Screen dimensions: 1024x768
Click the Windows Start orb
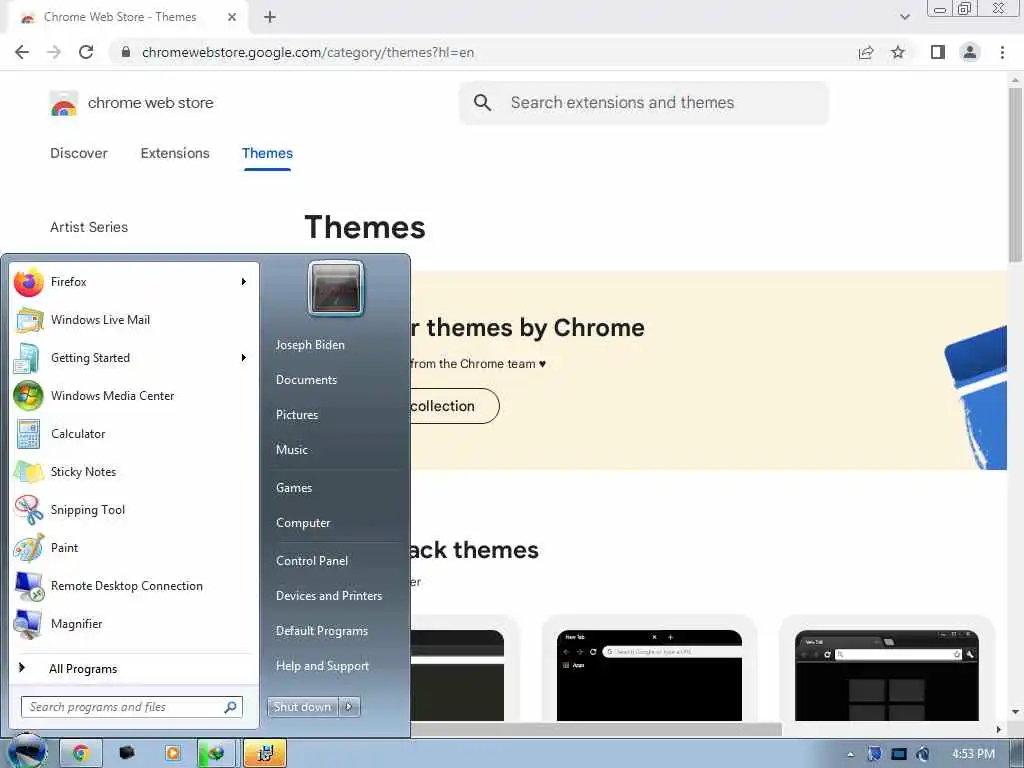tap(27, 751)
